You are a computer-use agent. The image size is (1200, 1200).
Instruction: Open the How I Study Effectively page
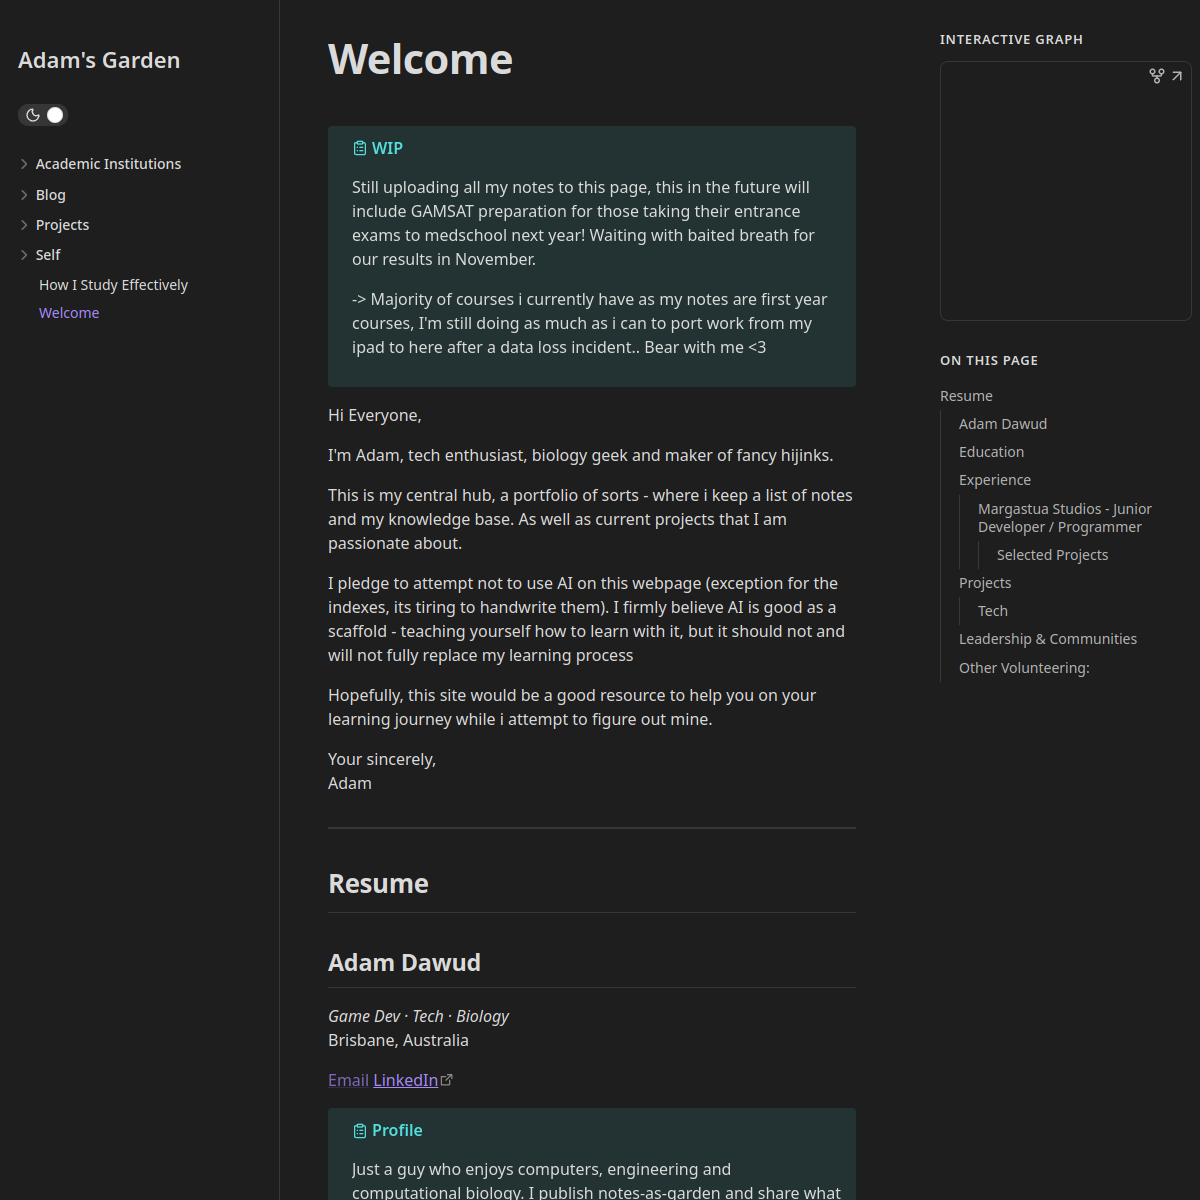(113, 285)
